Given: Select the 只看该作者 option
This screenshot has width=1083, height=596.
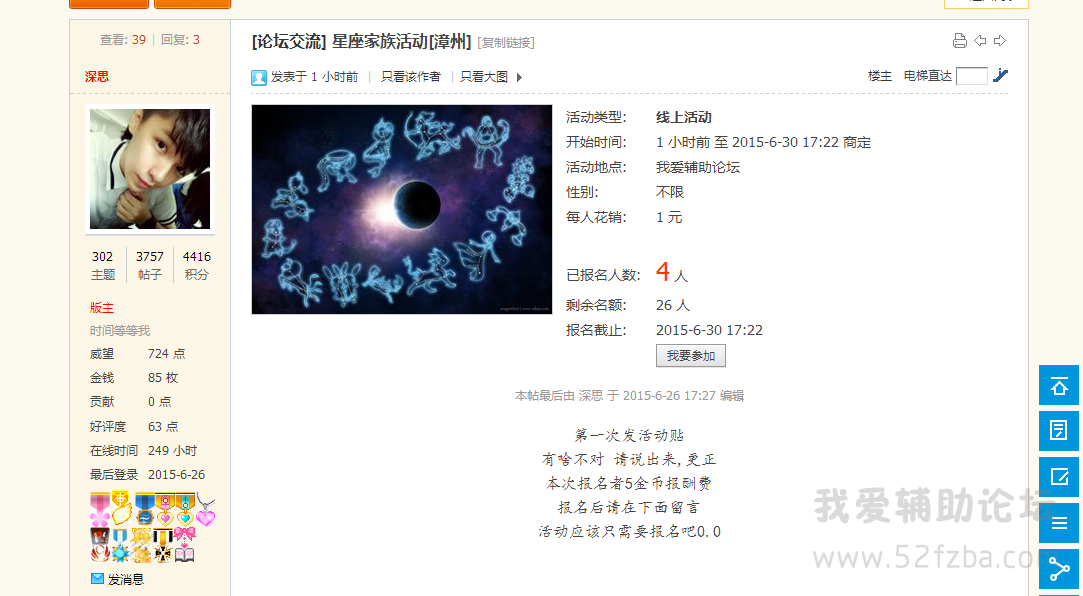Looking at the screenshot, I should [410, 77].
